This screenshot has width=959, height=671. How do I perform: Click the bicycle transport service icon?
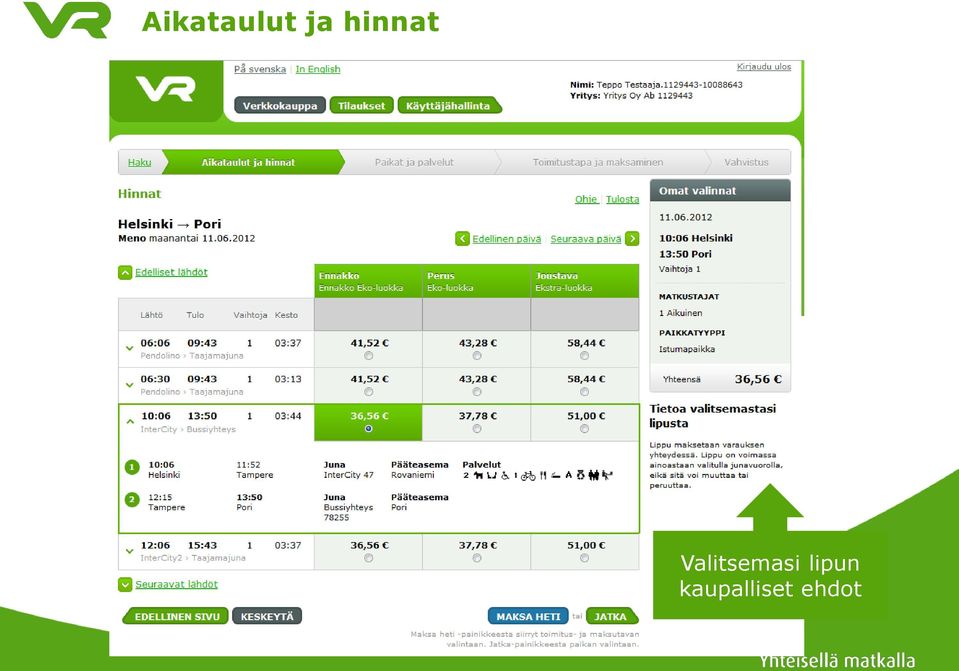(528, 475)
